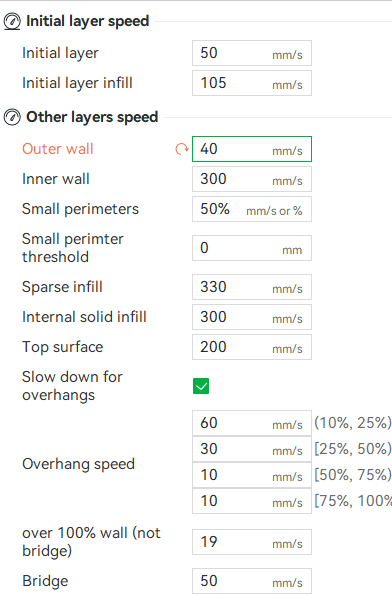This screenshot has height=595, width=392.
Task: Select the Bridge speed input field
Action: coord(252,581)
